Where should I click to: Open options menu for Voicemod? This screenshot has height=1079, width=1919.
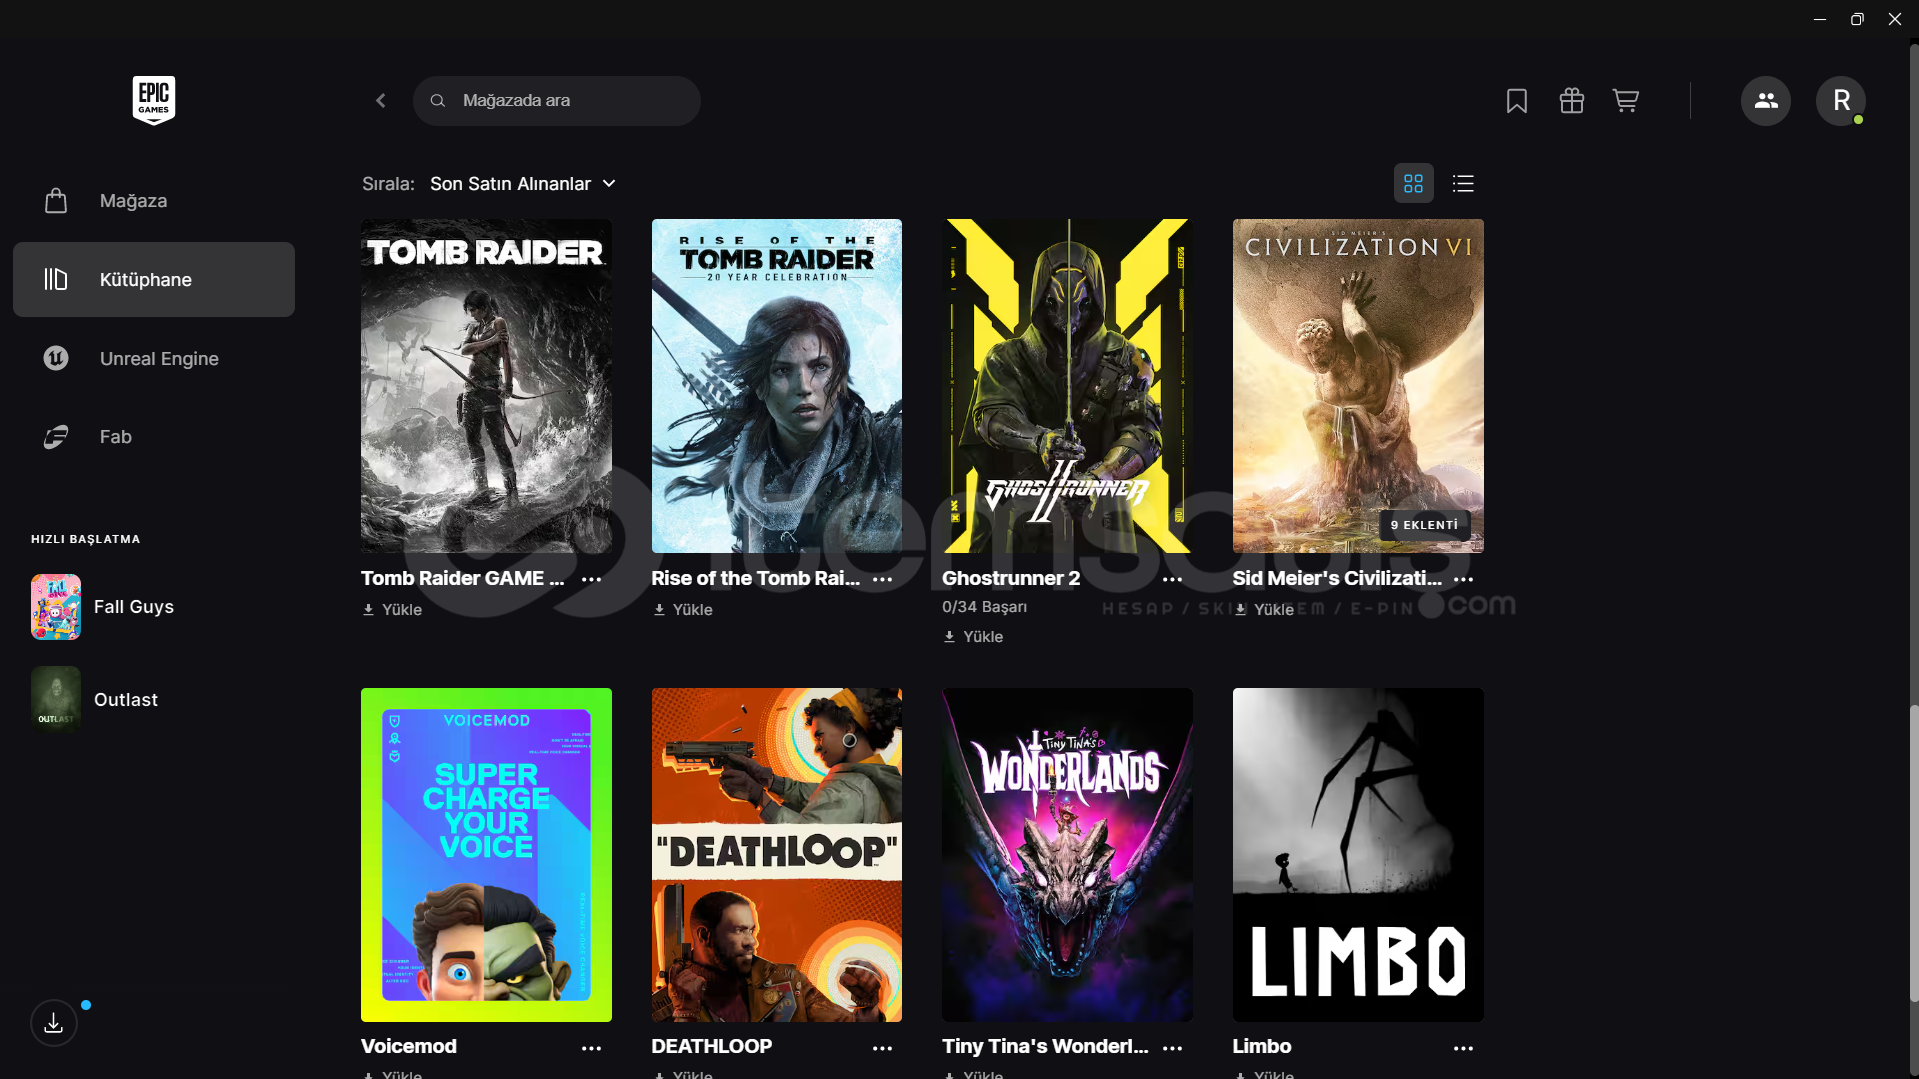point(592,1048)
